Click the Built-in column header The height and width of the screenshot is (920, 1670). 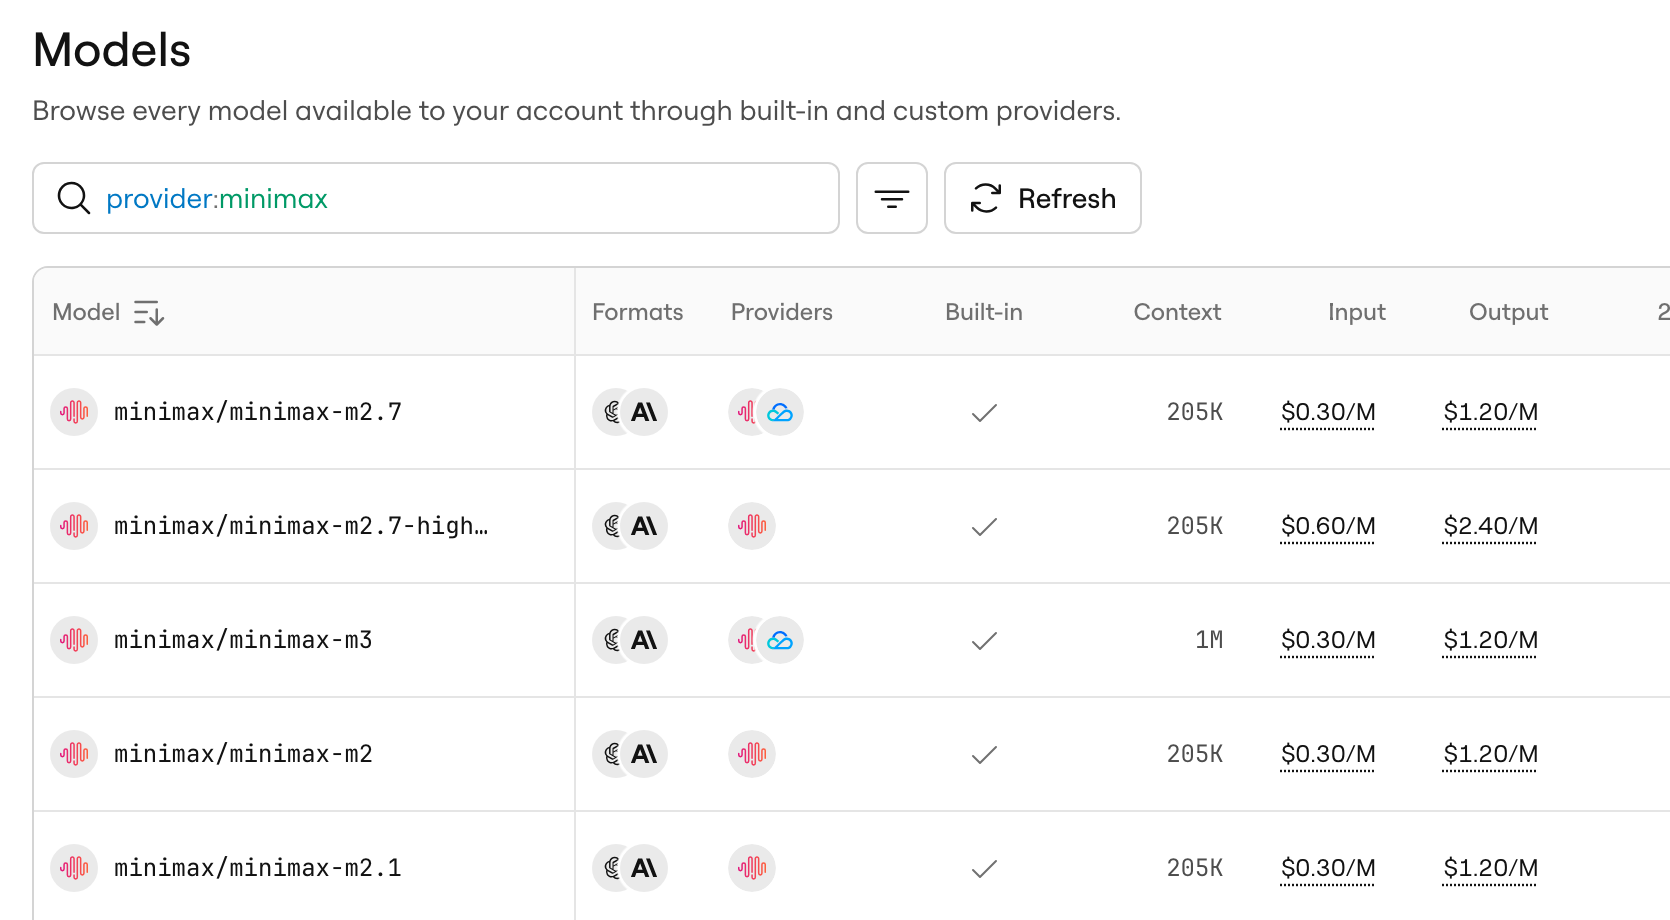point(984,312)
